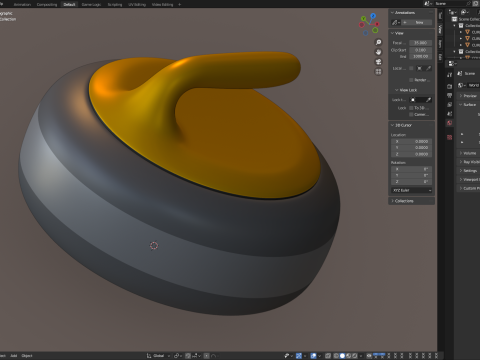The image size is (480, 360).
Task: Select solid viewport shading mode
Action: [x=342, y=356]
